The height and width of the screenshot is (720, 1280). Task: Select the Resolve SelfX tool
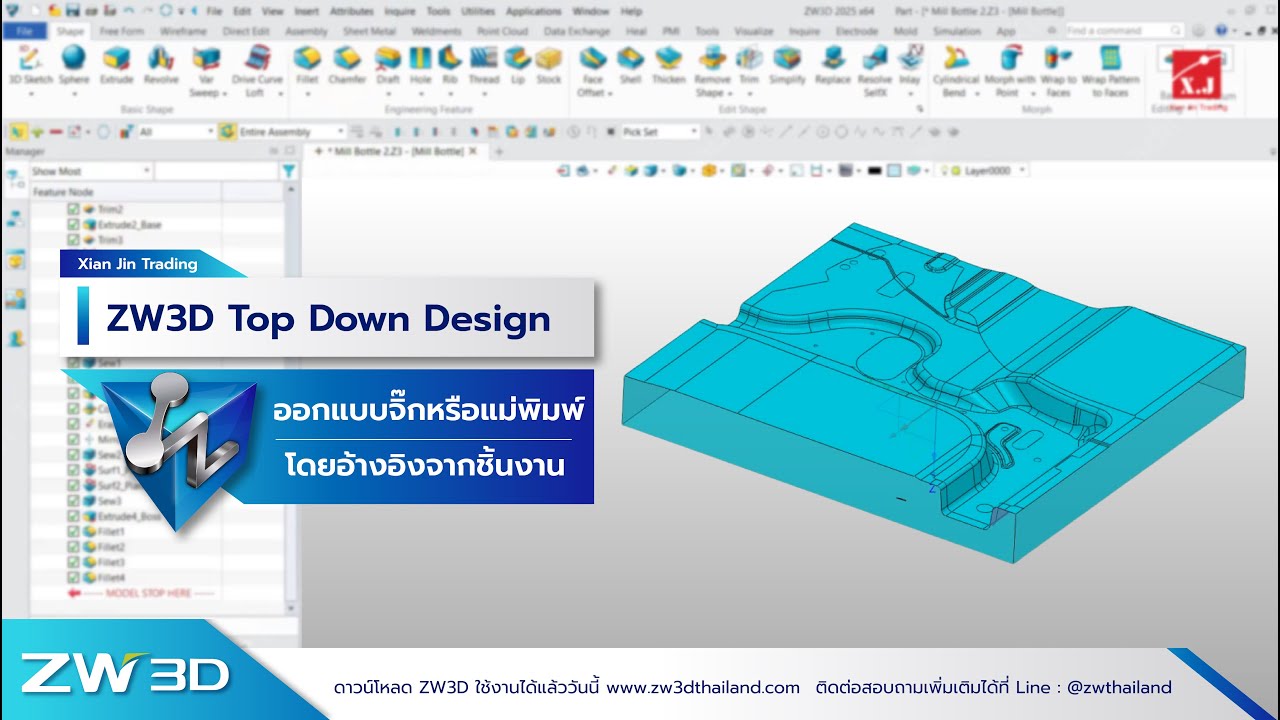pos(875,70)
